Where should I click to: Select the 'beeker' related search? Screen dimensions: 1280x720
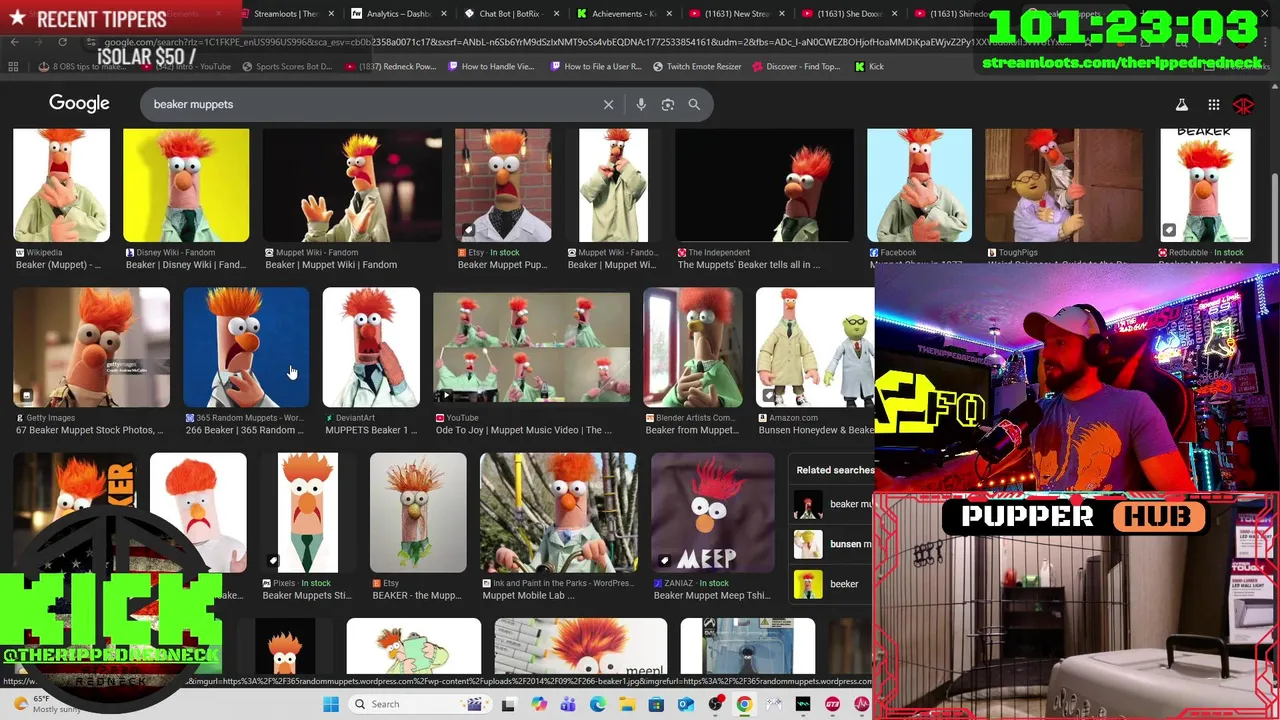point(834,584)
